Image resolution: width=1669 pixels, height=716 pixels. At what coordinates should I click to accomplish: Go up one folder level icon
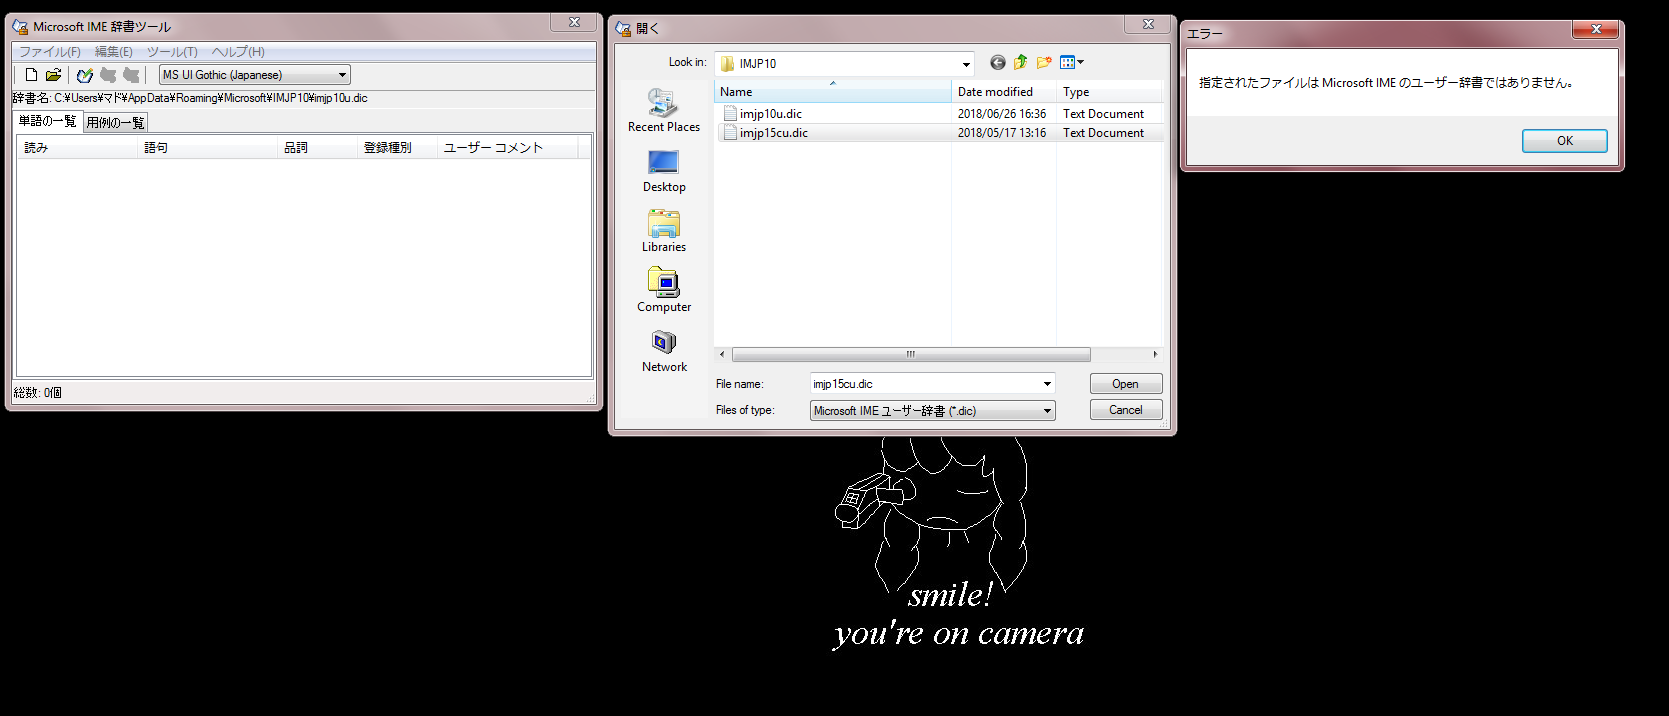coord(1020,63)
